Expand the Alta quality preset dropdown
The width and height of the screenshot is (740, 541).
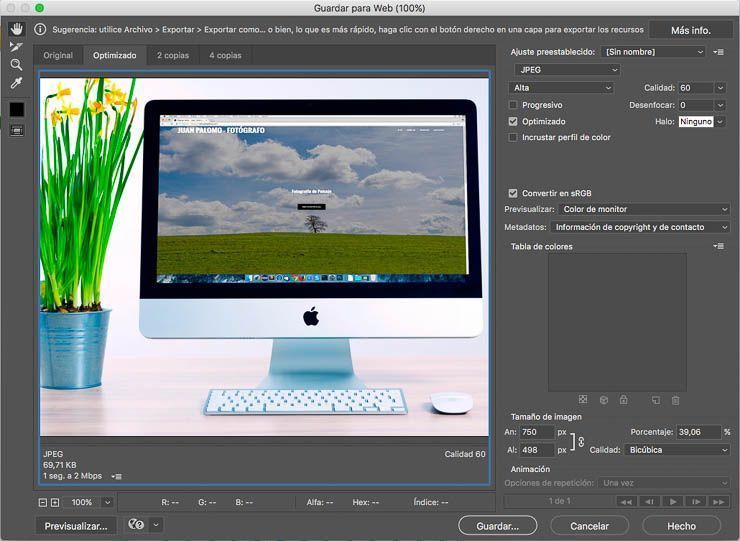click(562, 88)
